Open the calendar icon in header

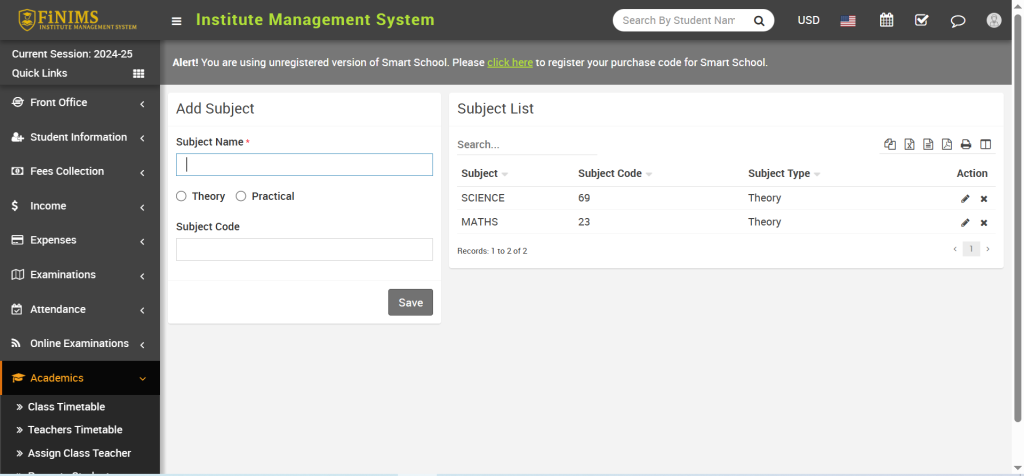(x=886, y=20)
